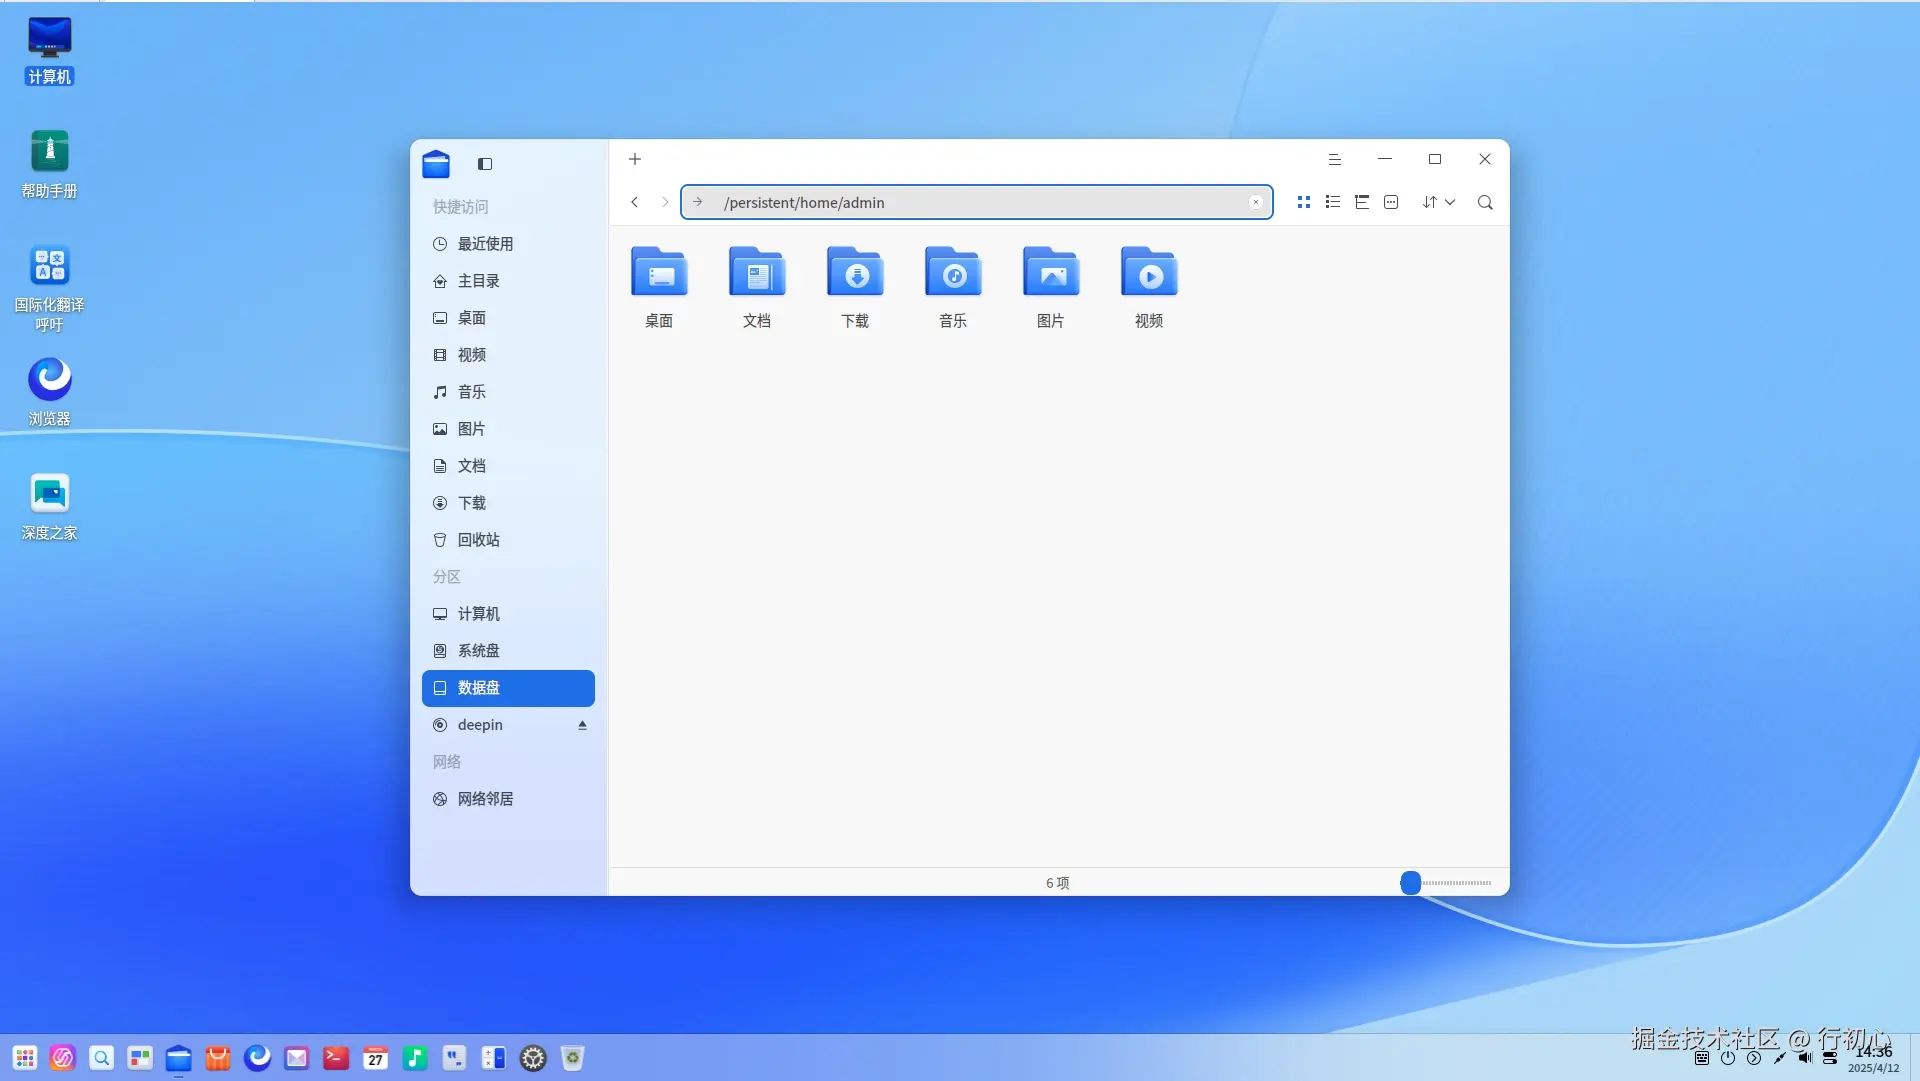
Task: Open the power tray icon
Action: 1728,1058
